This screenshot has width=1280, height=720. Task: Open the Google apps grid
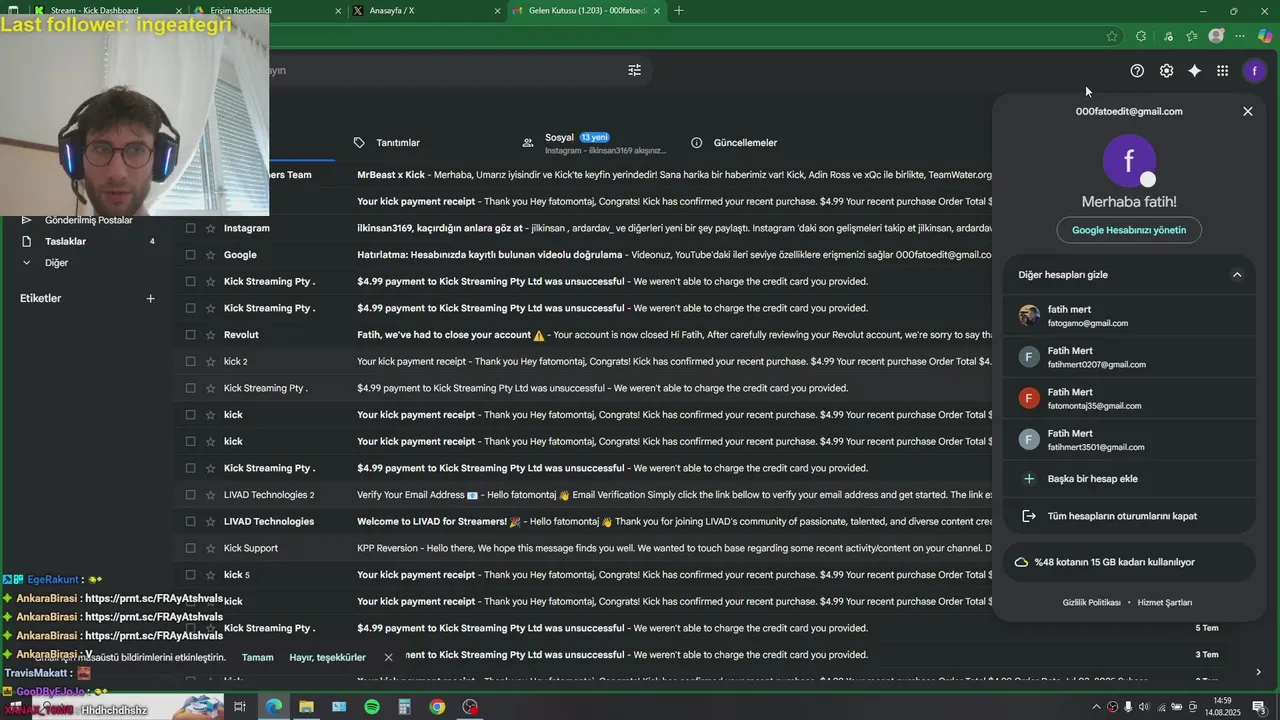point(1222,70)
